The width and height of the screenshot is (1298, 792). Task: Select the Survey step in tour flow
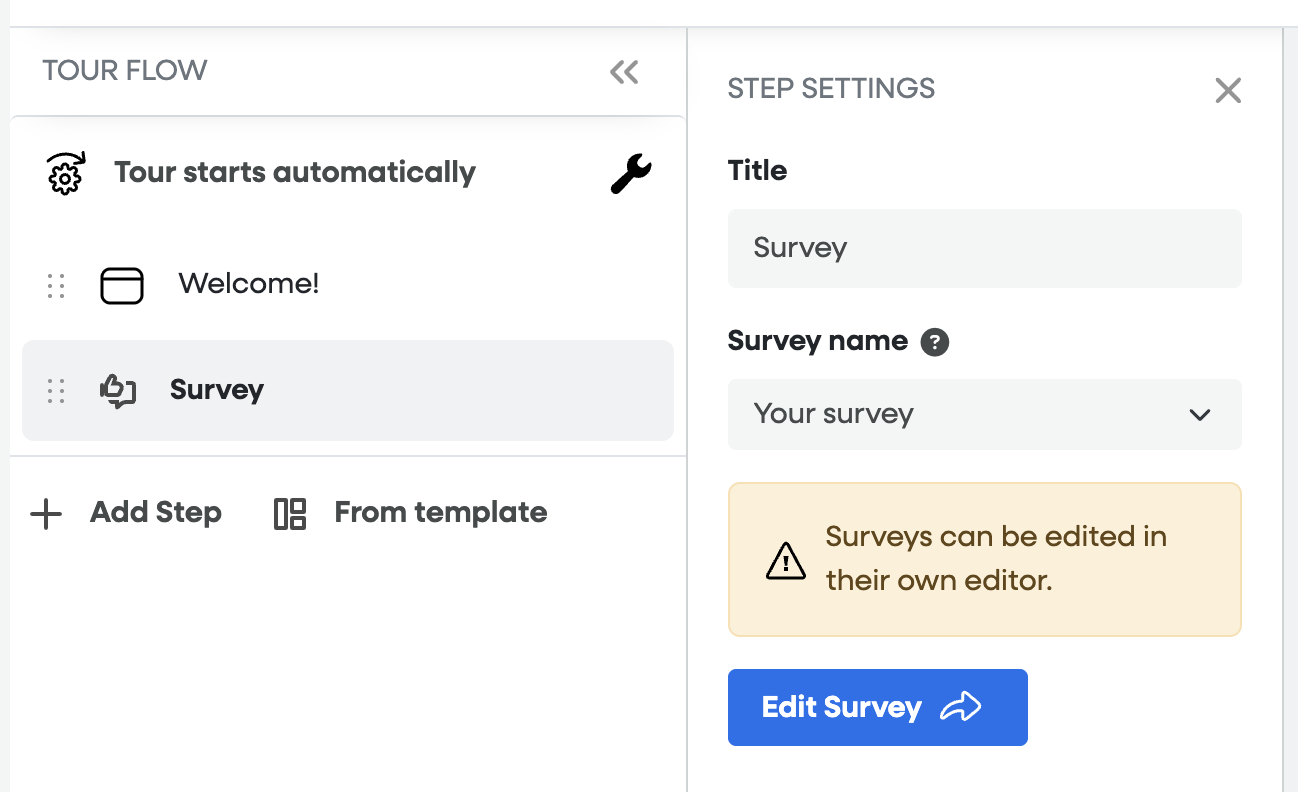pos(217,390)
